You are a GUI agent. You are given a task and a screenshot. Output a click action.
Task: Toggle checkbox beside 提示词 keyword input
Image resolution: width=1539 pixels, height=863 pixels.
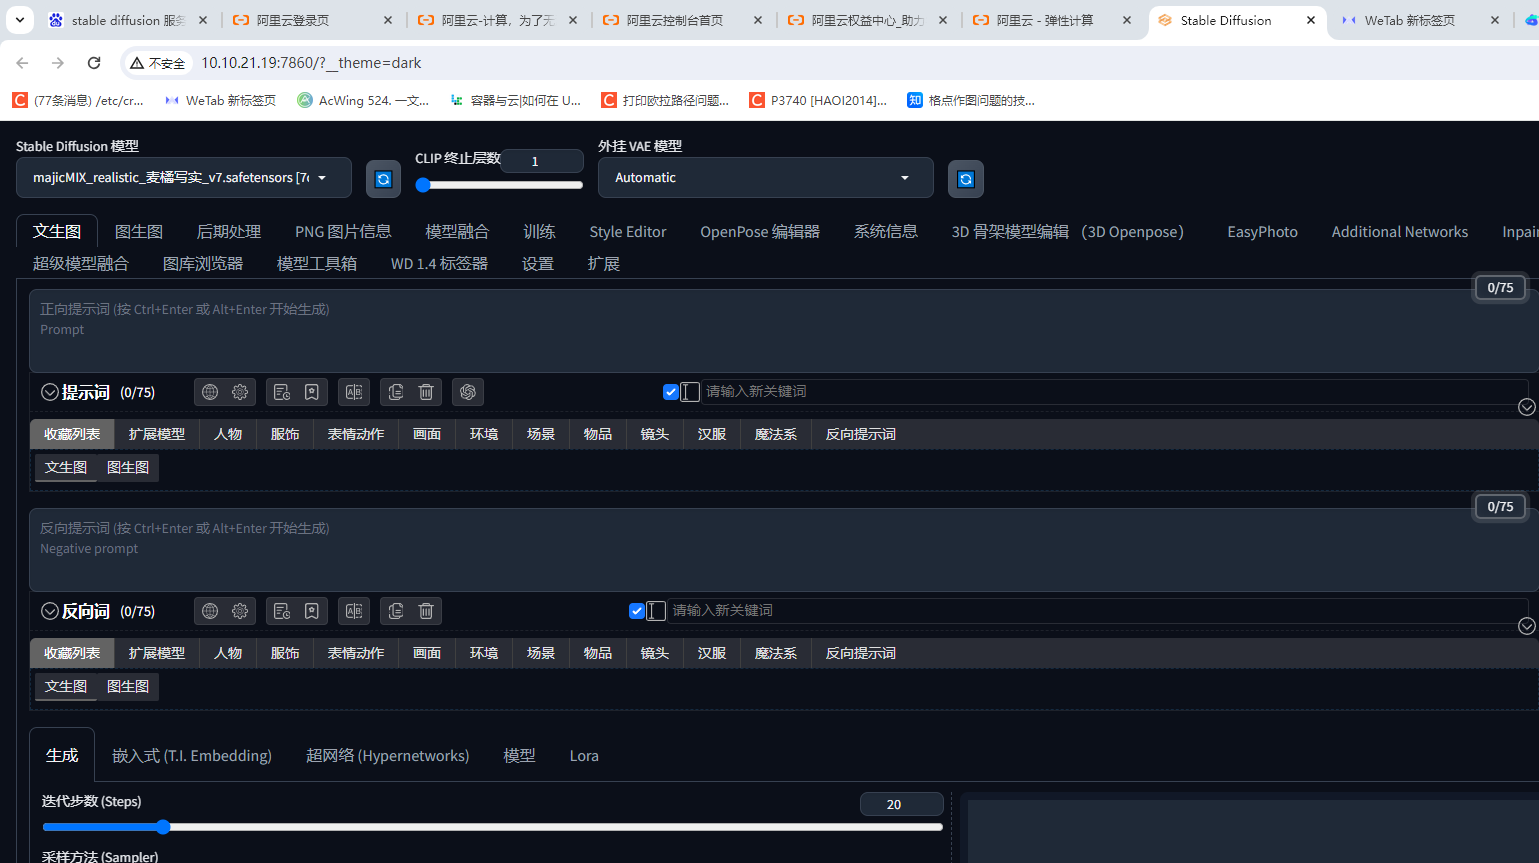[671, 392]
